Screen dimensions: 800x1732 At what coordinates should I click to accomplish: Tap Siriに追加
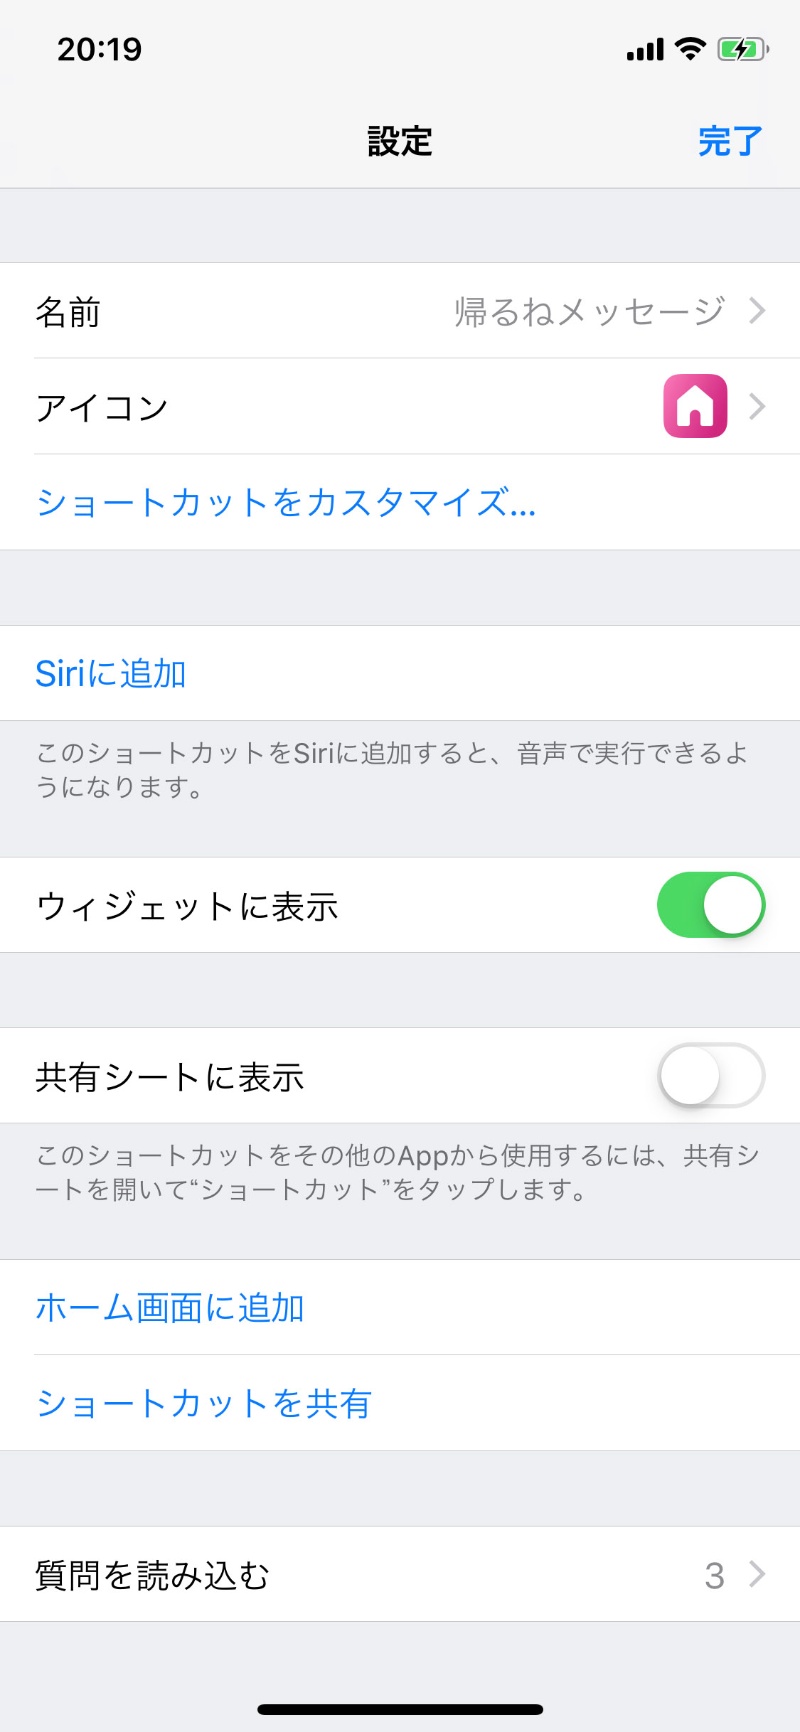coord(111,673)
